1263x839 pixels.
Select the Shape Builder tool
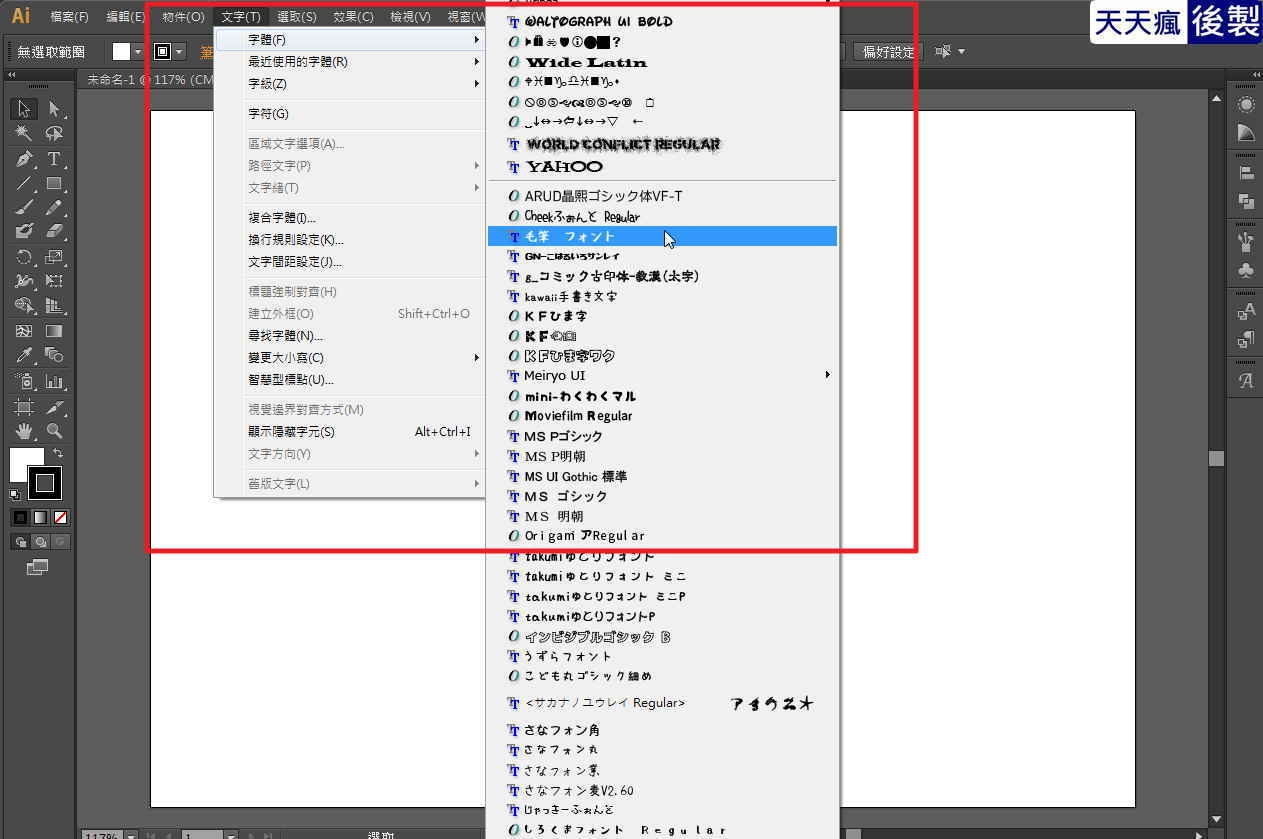[25, 306]
